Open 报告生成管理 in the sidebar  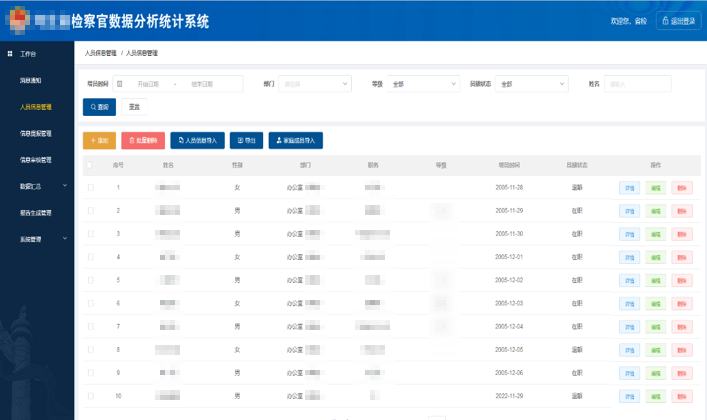36,213
